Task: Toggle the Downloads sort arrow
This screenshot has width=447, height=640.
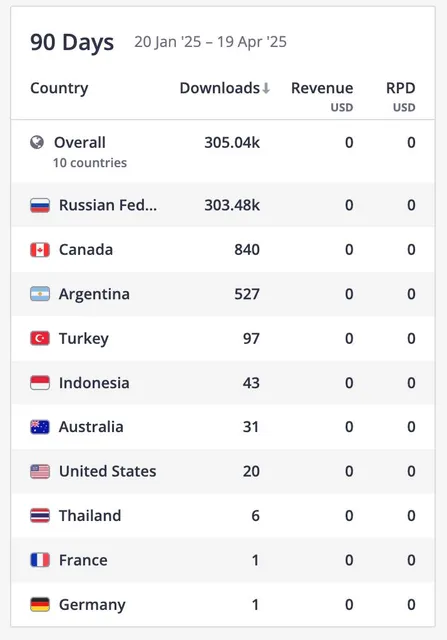Action: (x=266, y=88)
